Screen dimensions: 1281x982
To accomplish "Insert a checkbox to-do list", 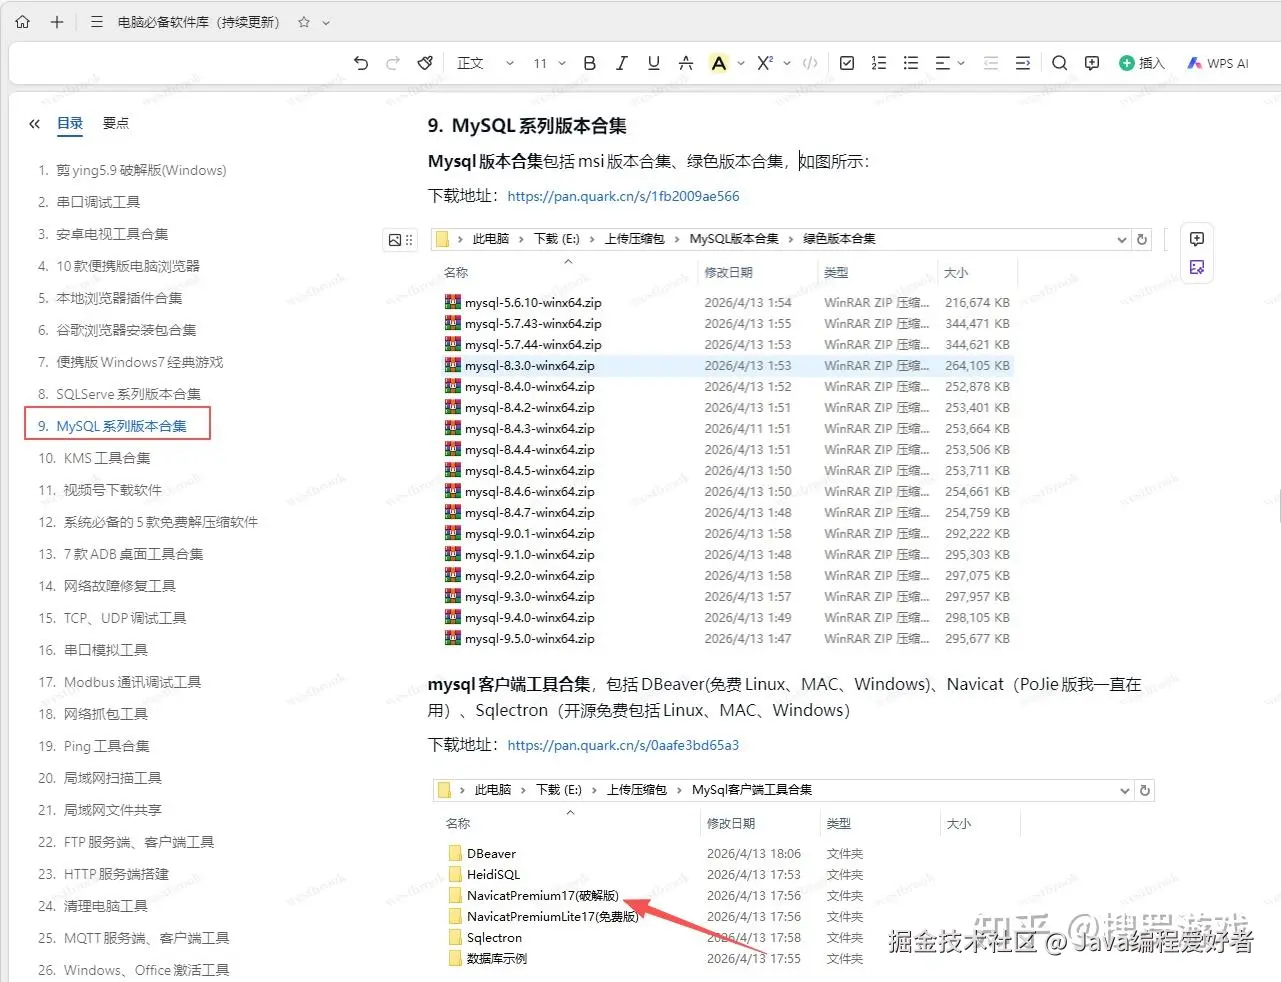I will point(847,63).
